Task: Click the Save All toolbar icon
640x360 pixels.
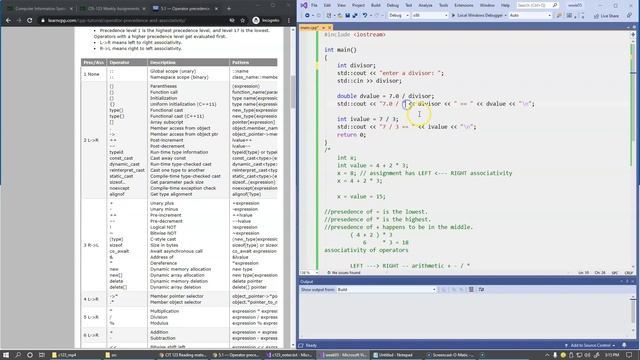Action: pyautogui.click(x=355, y=16)
